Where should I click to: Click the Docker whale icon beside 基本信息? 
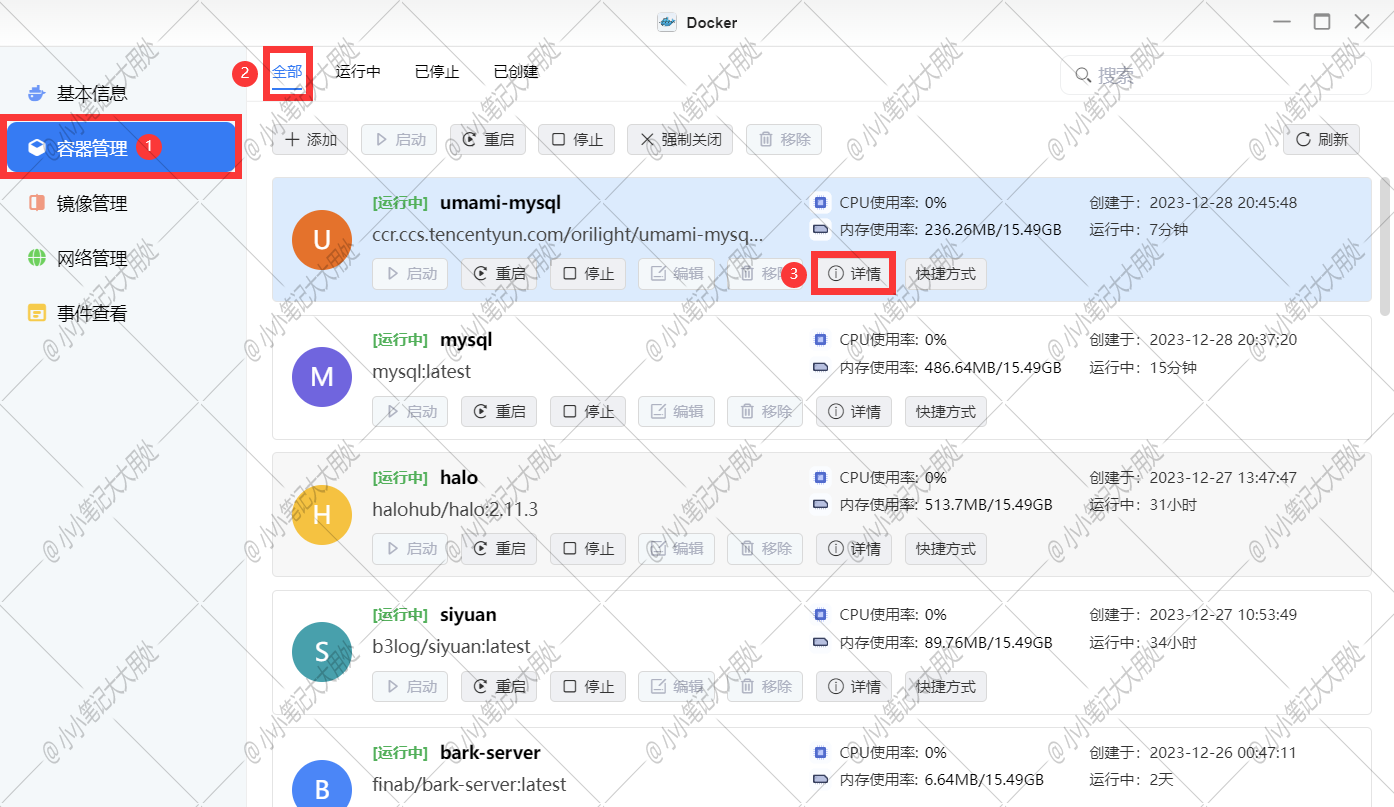(x=37, y=94)
